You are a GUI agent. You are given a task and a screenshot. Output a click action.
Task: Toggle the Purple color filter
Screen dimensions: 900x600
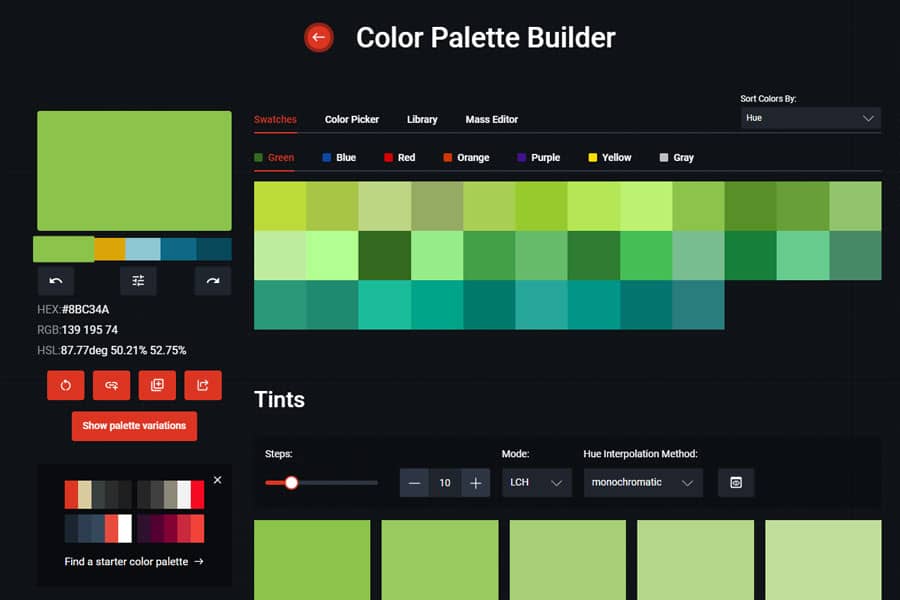tap(539, 157)
